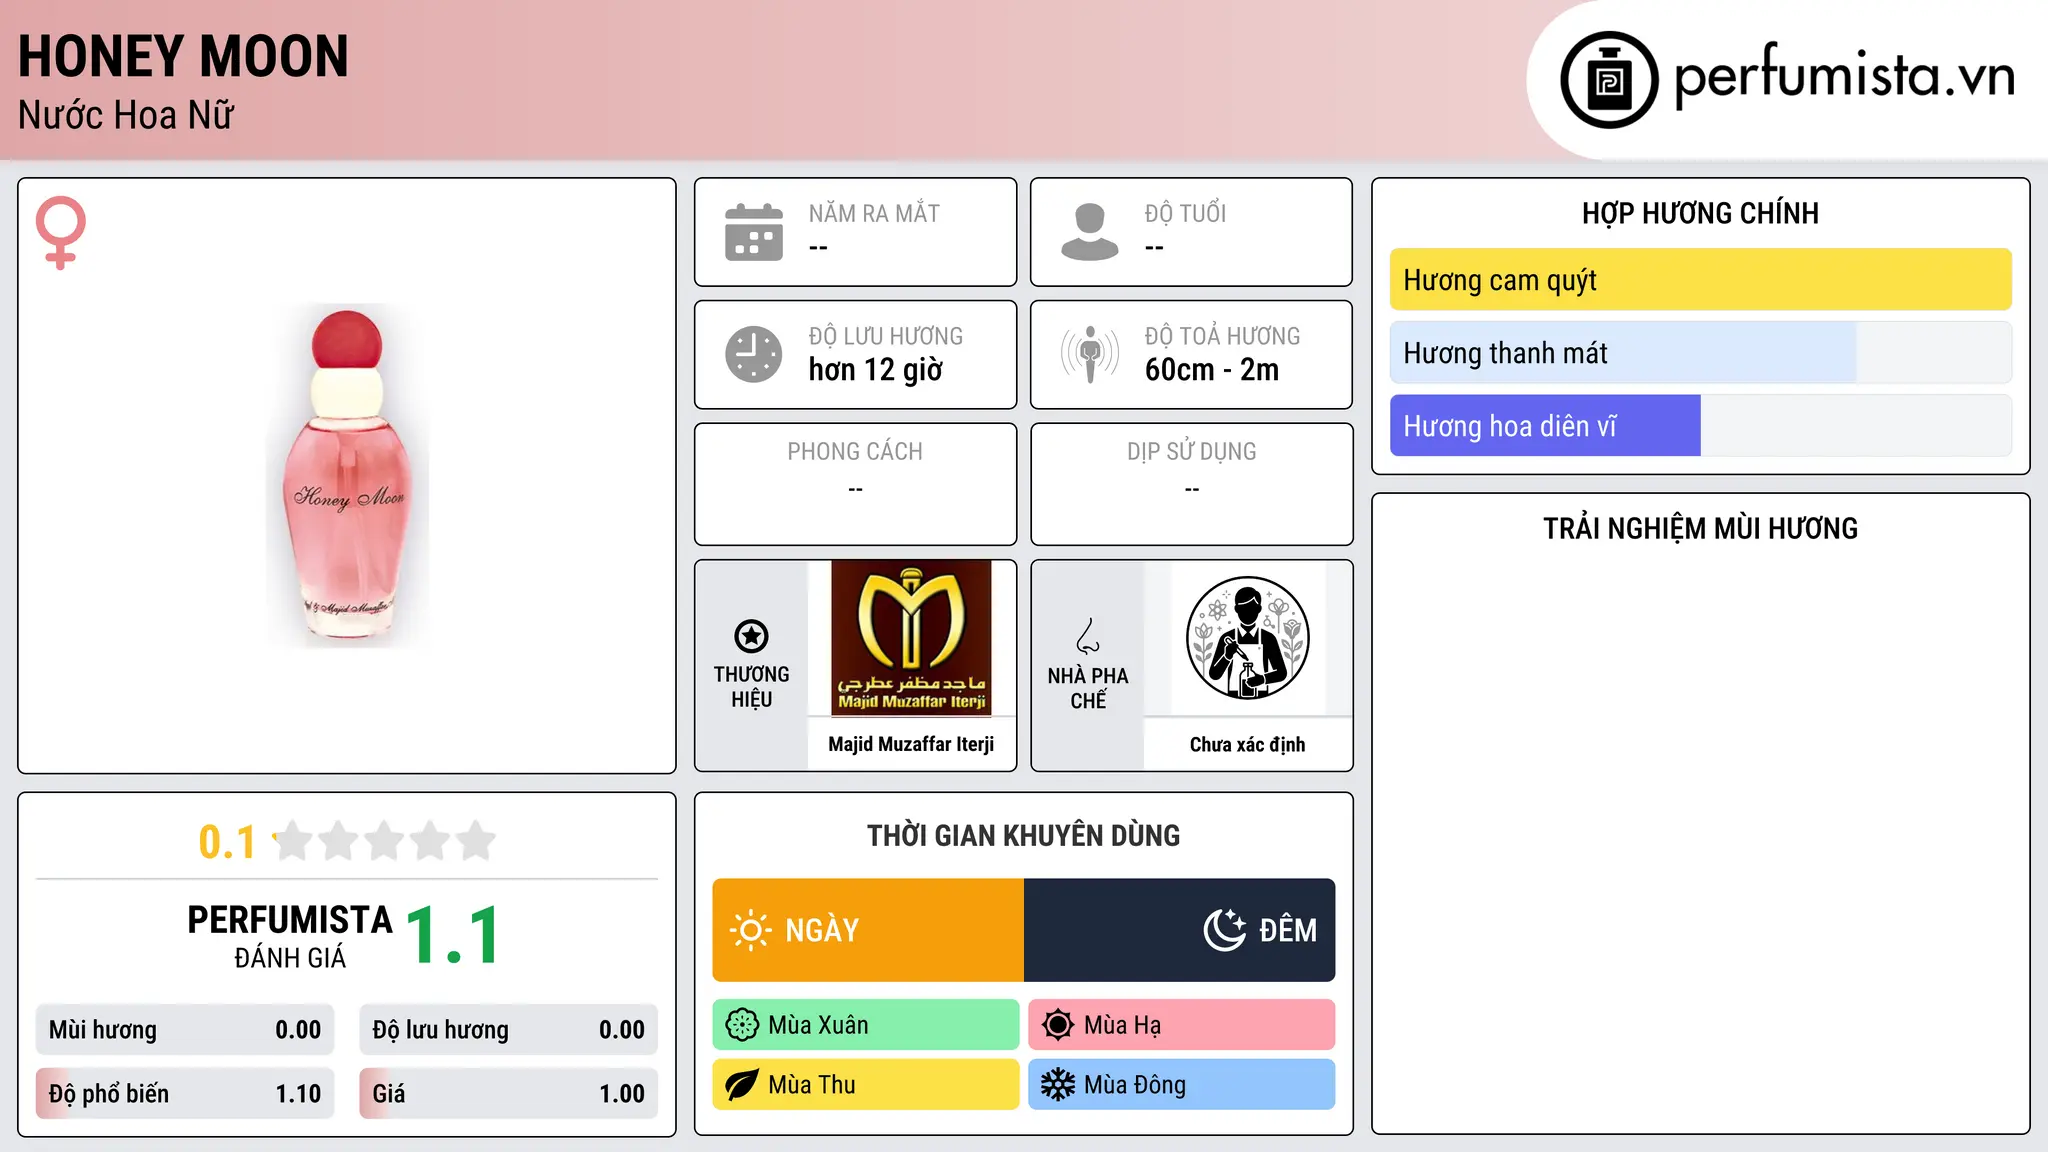Click the HONEY MOON title

click(x=184, y=57)
